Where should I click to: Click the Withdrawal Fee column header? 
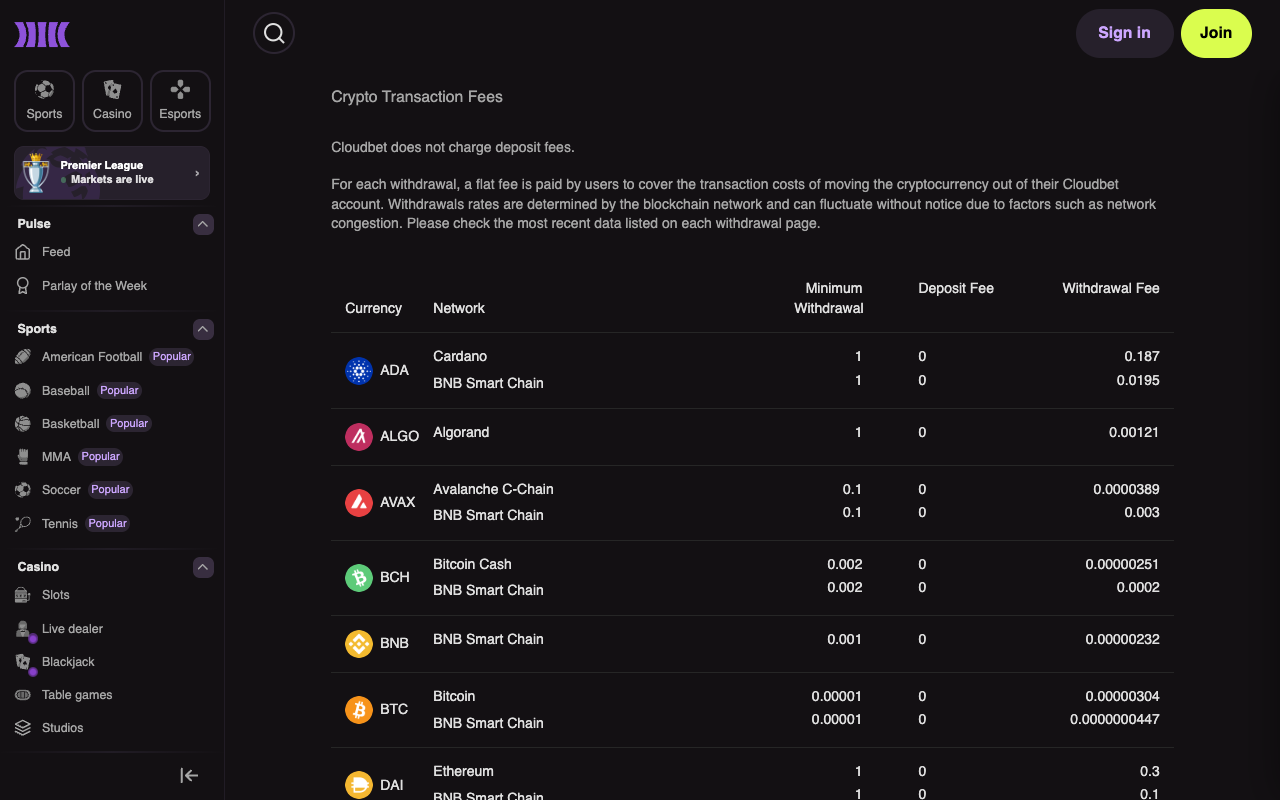point(1111,288)
